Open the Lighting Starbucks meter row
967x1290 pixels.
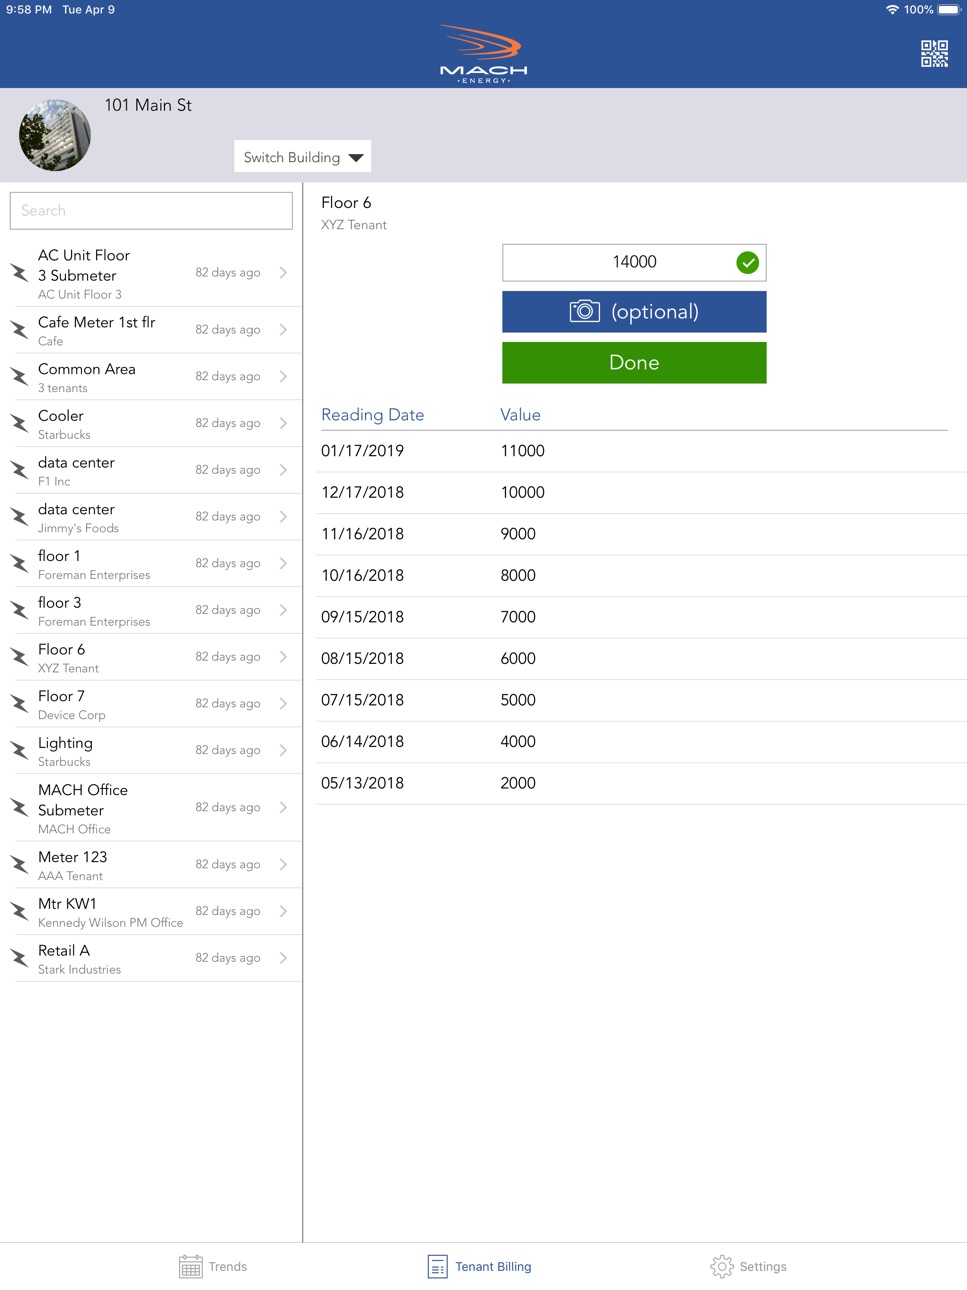(151, 750)
